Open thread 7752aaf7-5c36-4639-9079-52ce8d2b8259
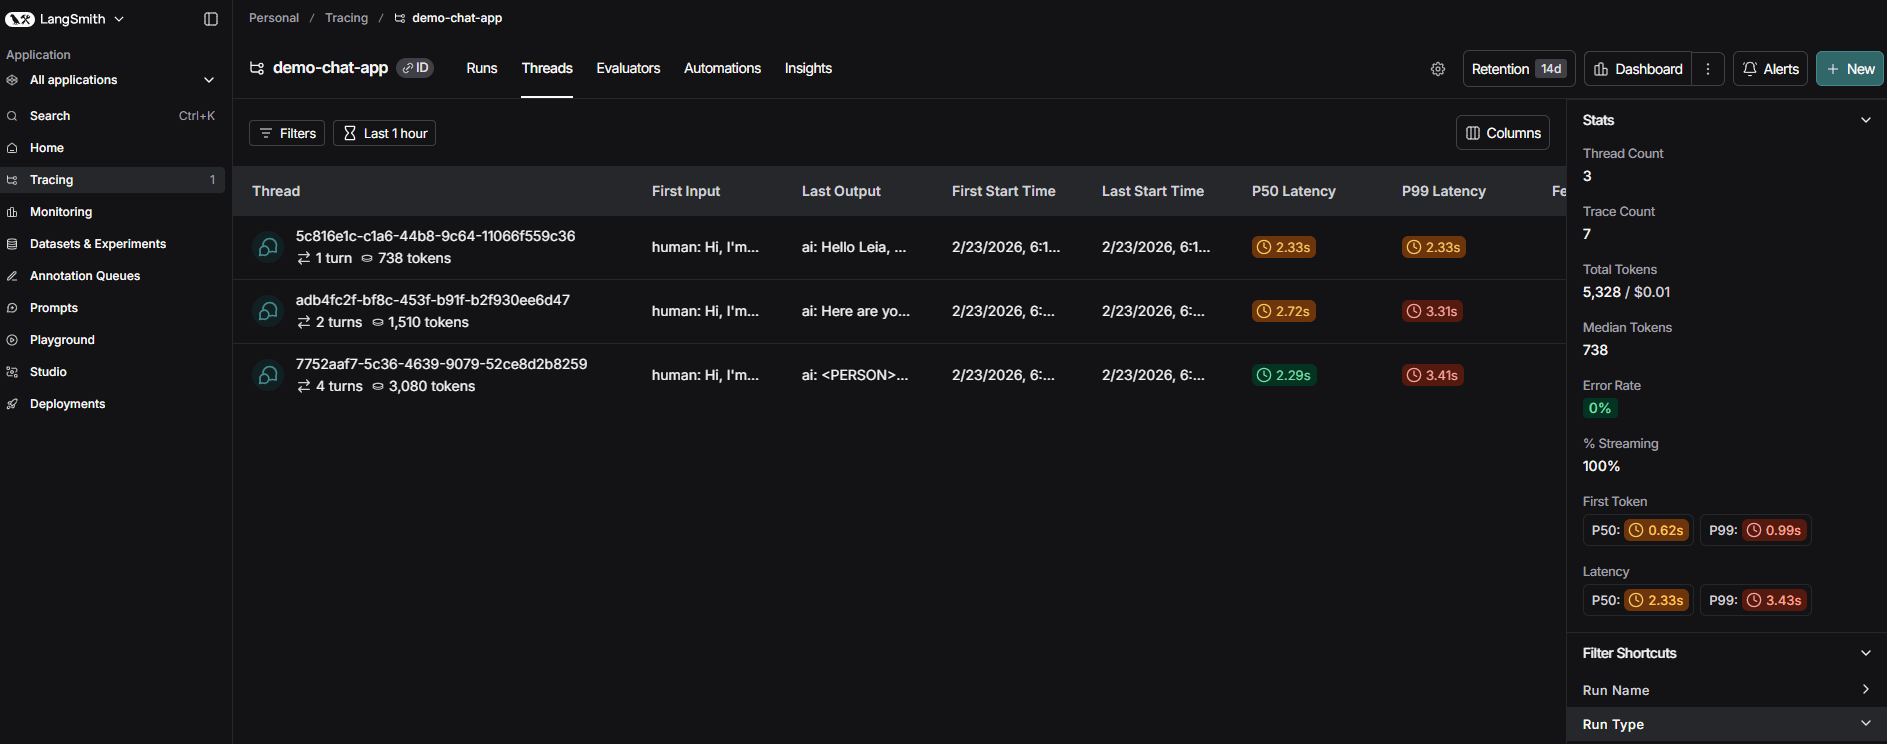This screenshot has height=744, width=1887. click(x=441, y=364)
